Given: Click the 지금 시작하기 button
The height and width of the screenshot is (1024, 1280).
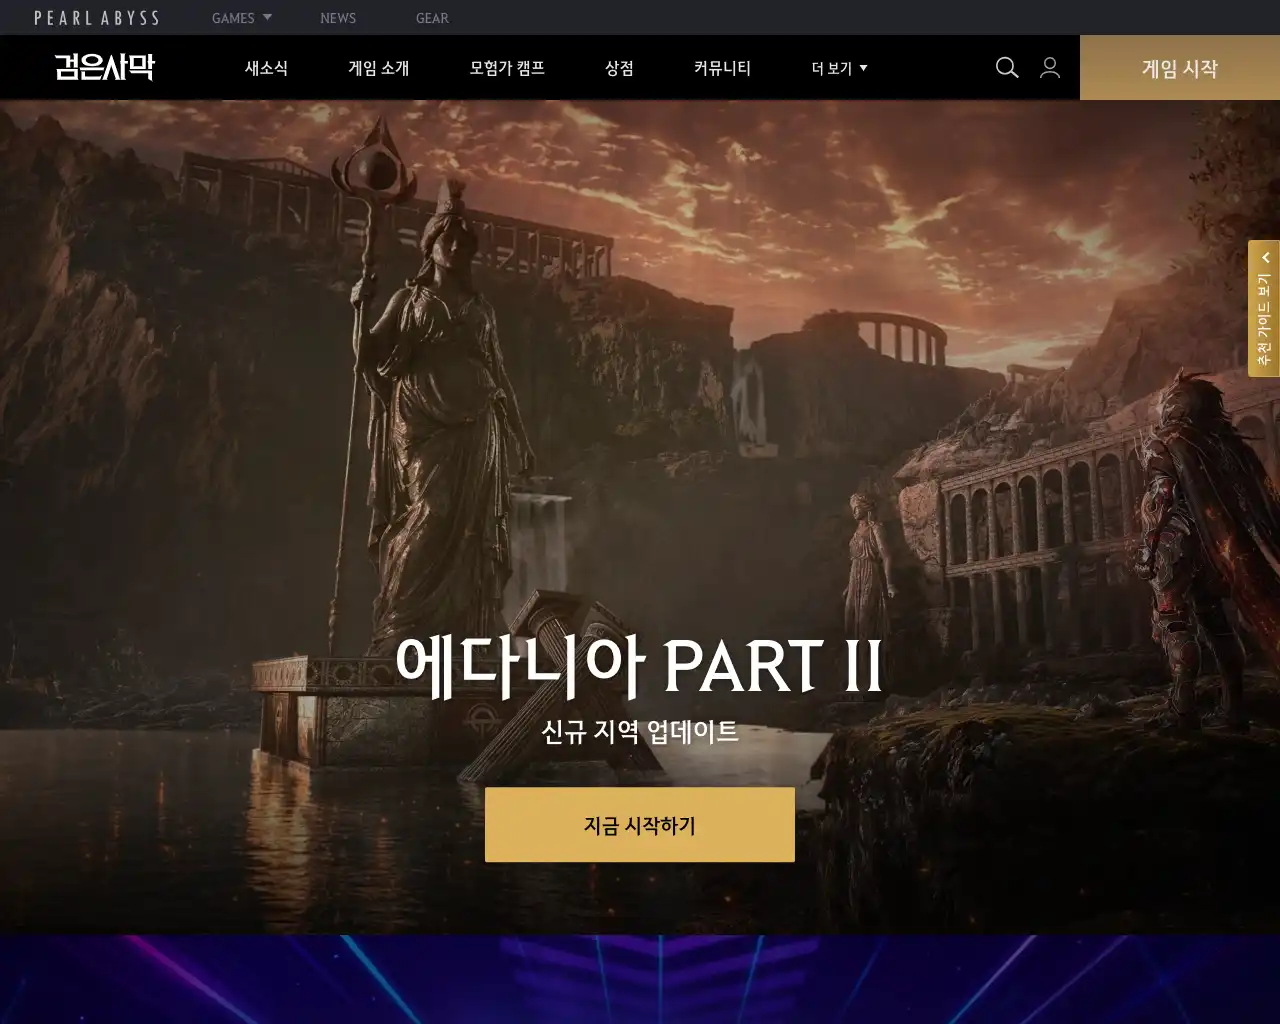Looking at the screenshot, I should click(x=640, y=825).
